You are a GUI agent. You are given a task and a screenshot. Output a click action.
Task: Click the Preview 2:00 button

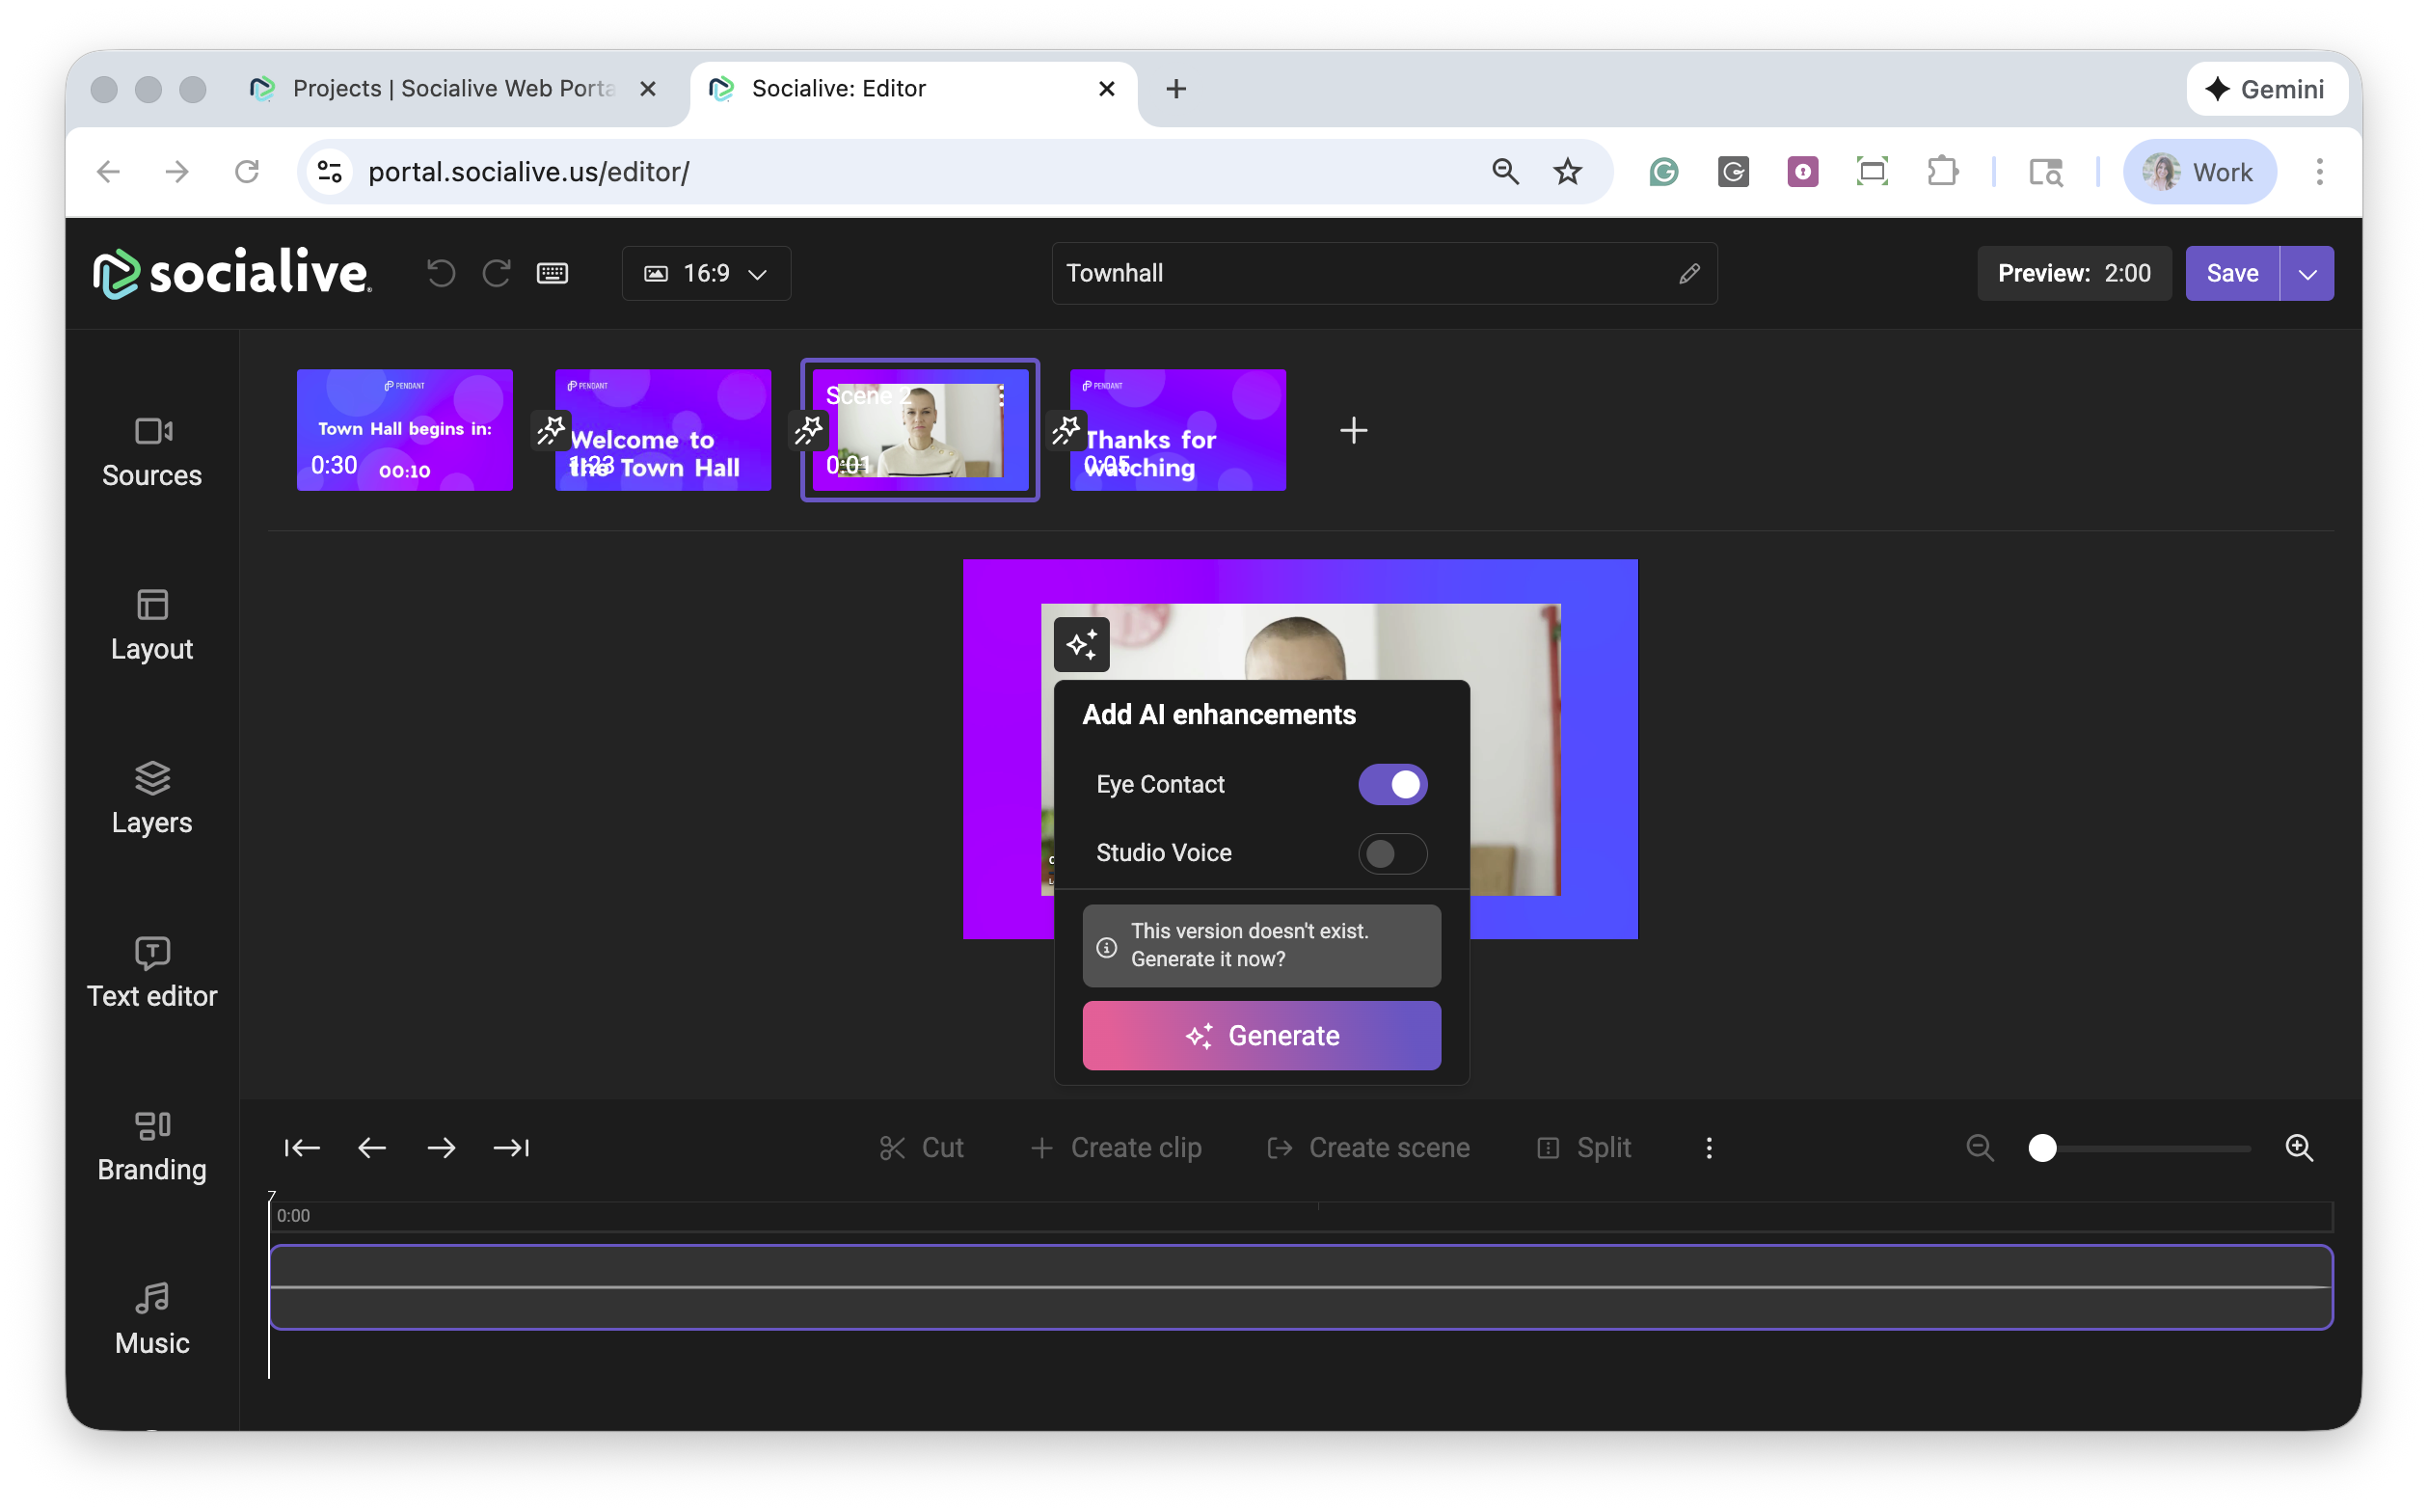click(x=2073, y=273)
